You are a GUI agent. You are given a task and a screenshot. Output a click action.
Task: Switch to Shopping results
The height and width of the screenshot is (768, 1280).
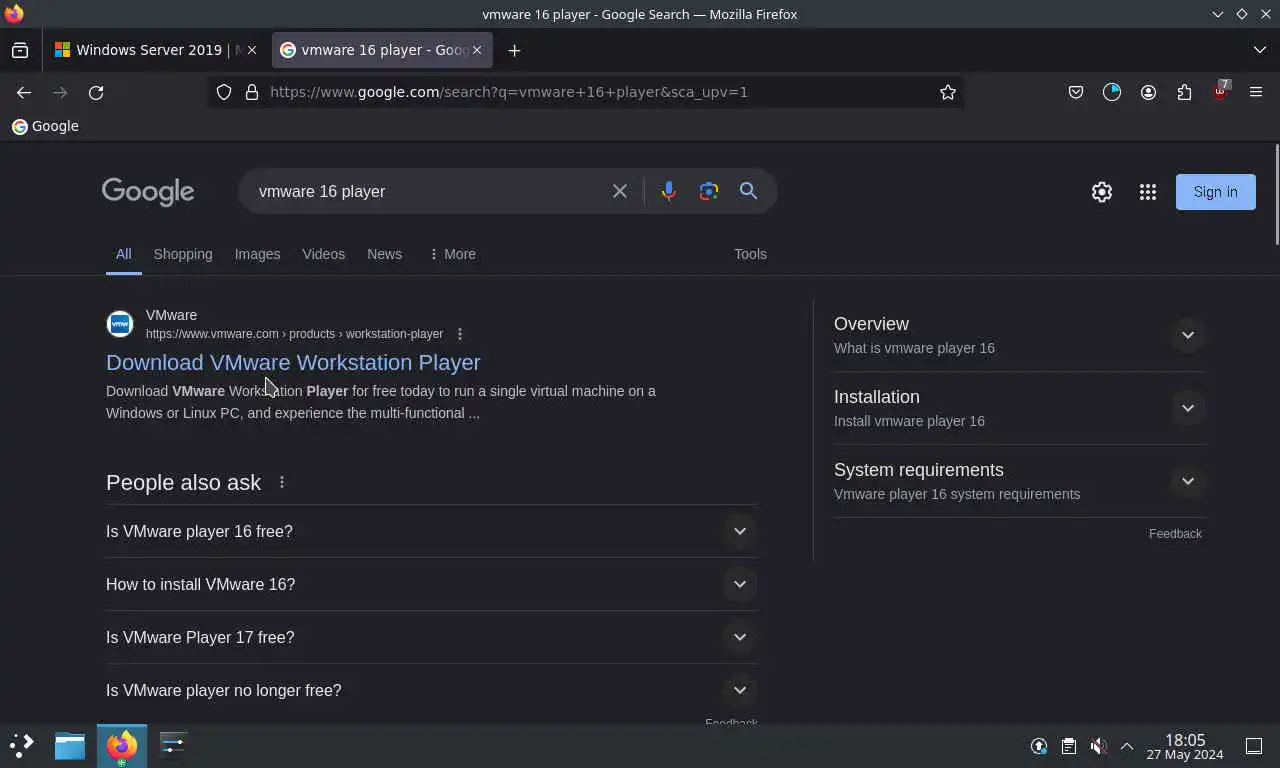click(x=183, y=254)
